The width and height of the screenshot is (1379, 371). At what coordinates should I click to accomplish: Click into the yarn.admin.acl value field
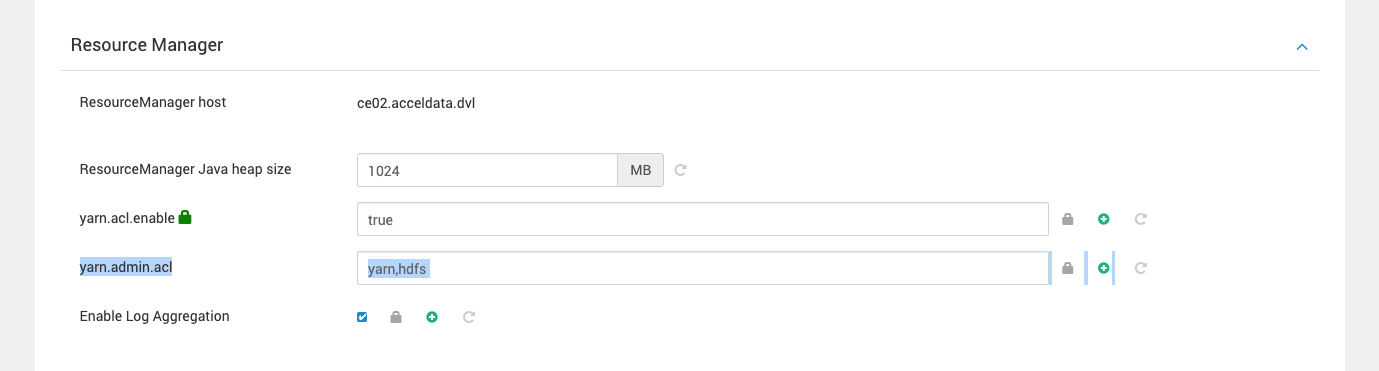[x=702, y=268]
